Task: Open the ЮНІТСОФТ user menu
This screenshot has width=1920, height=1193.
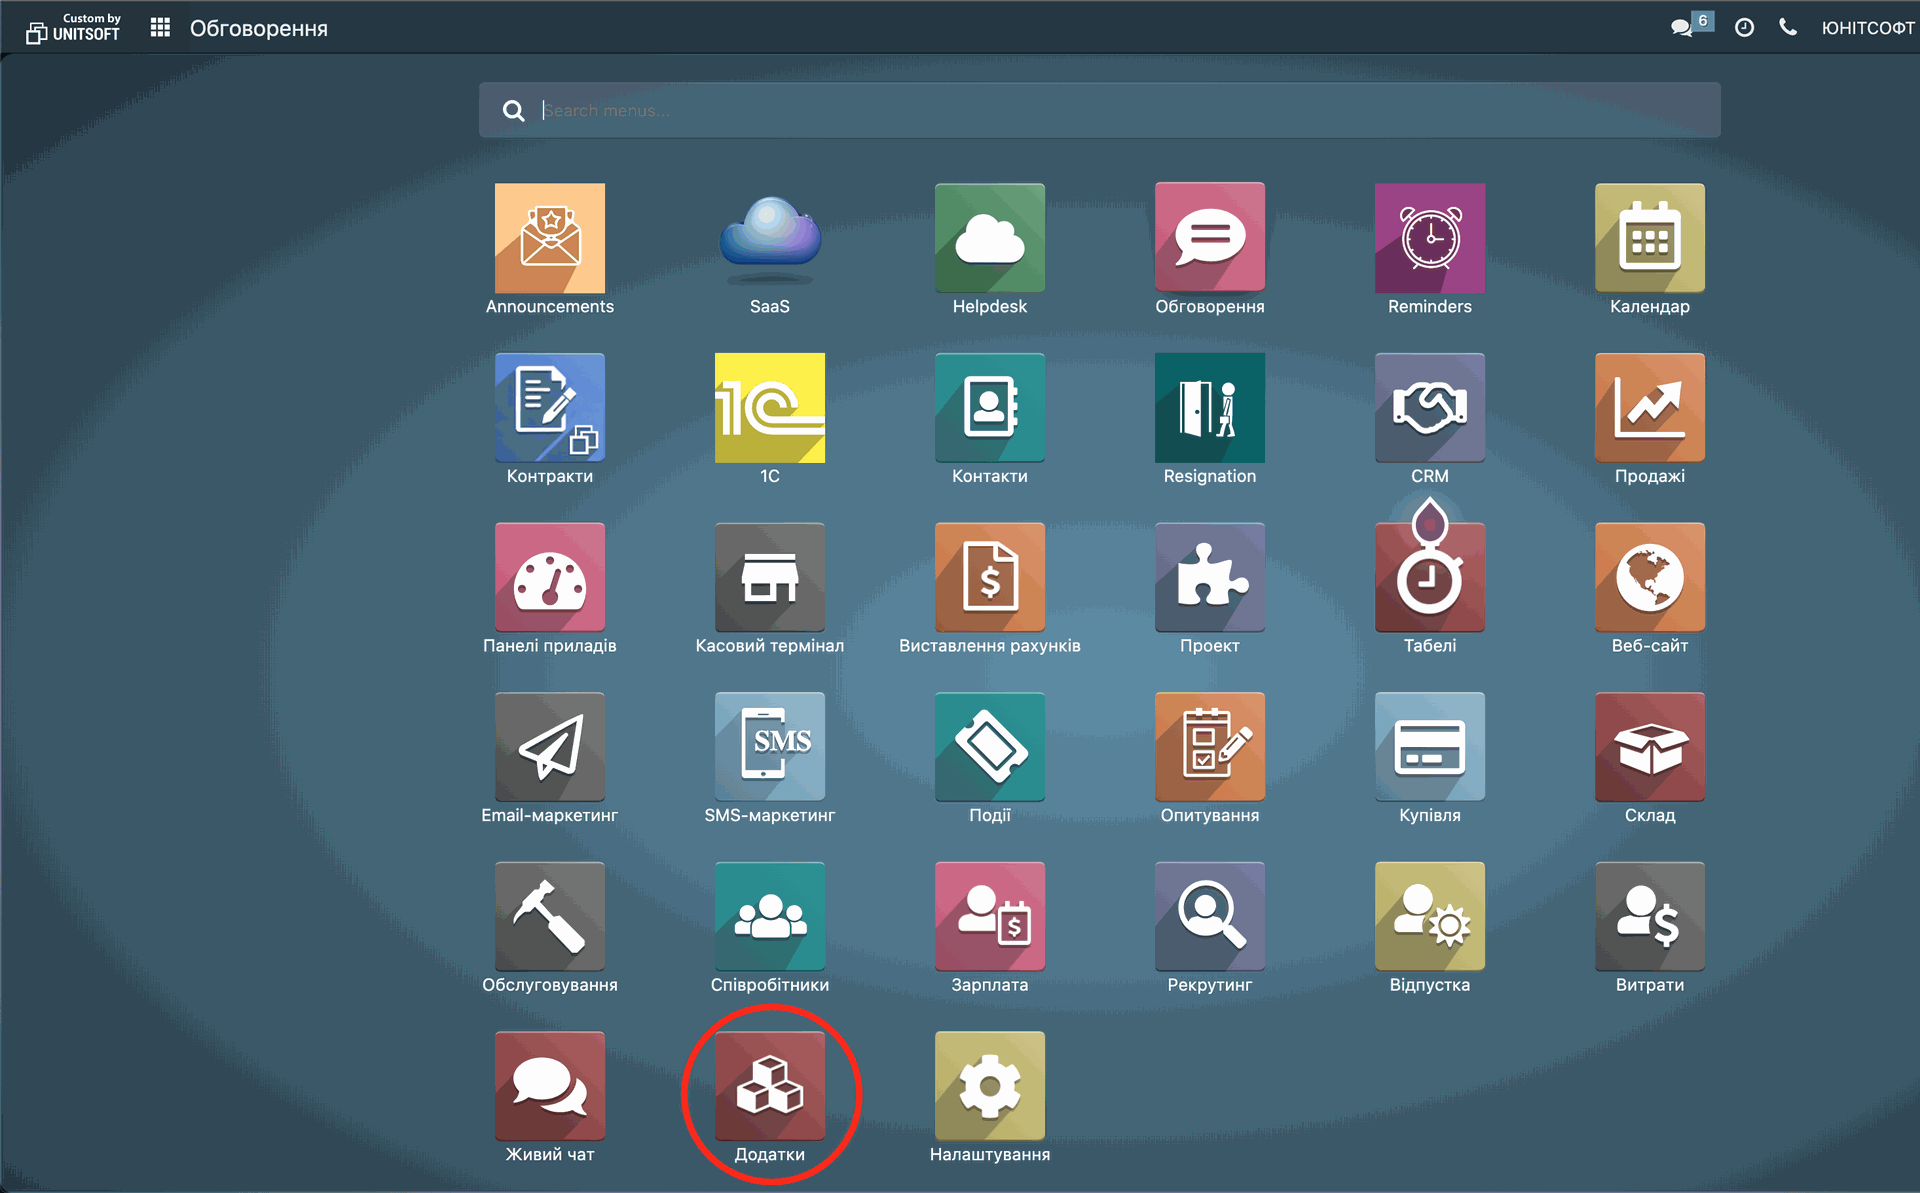Action: coord(1868,27)
